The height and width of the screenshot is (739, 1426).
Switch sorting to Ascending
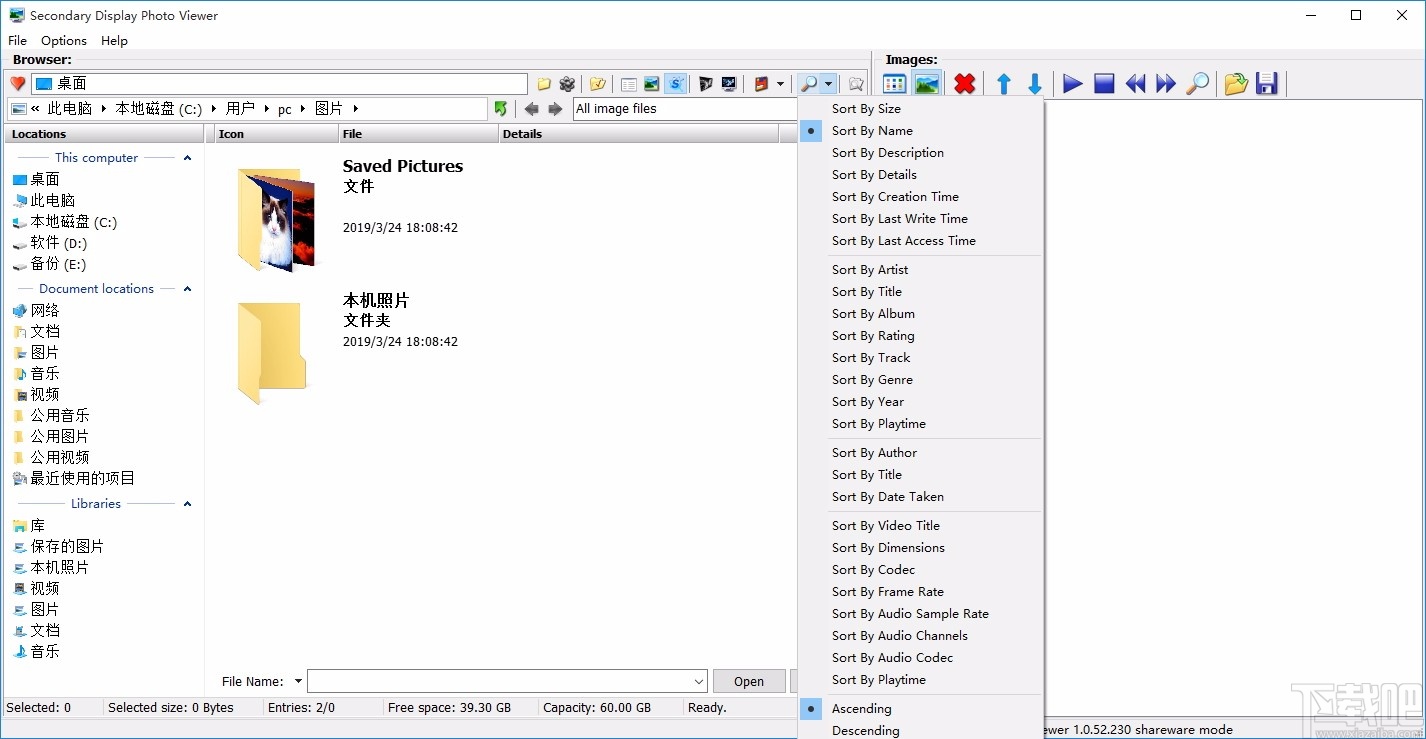click(x=861, y=708)
